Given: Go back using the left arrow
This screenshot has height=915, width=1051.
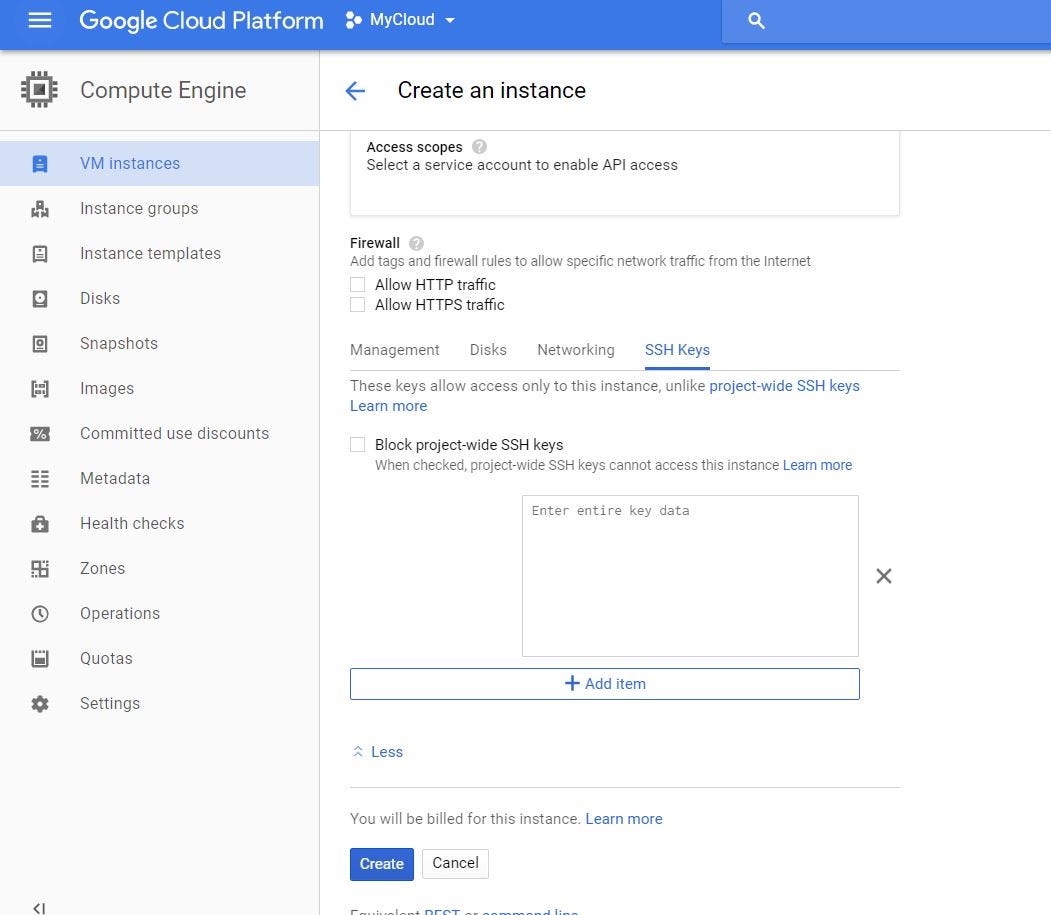Looking at the screenshot, I should tap(355, 91).
